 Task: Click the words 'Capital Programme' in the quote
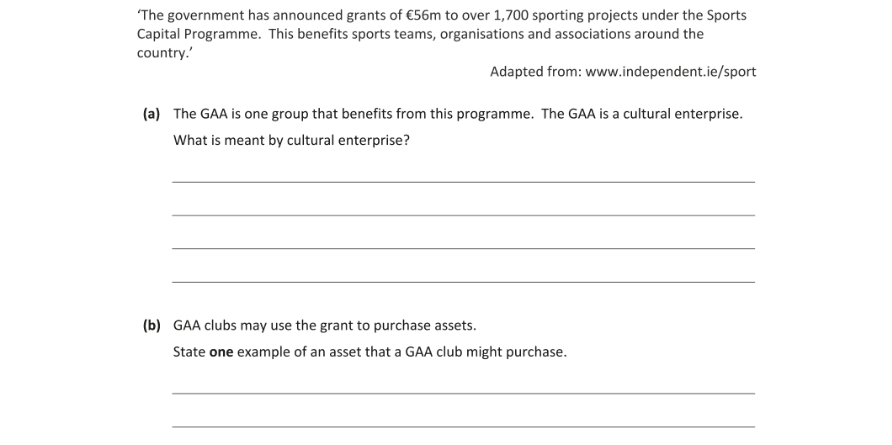pos(199,34)
